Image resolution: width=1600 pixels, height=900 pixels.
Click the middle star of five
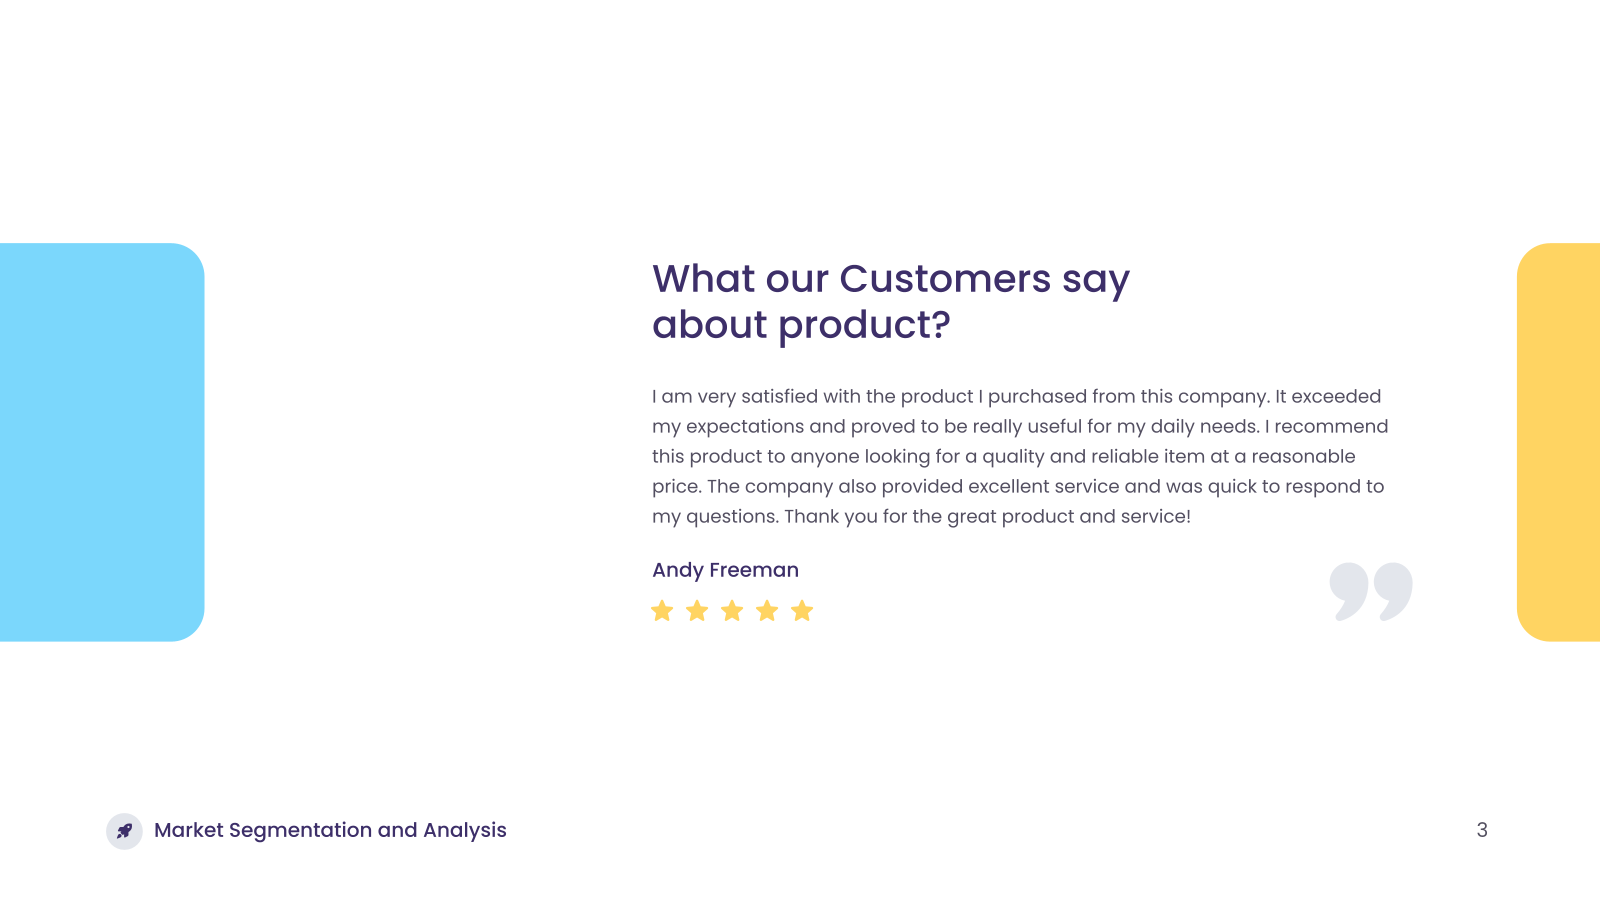732,611
